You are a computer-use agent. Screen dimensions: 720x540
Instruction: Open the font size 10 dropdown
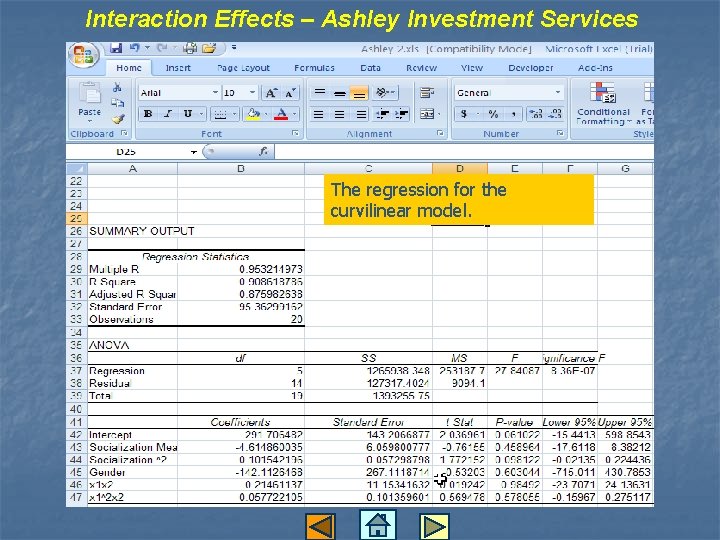tap(252, 93)
